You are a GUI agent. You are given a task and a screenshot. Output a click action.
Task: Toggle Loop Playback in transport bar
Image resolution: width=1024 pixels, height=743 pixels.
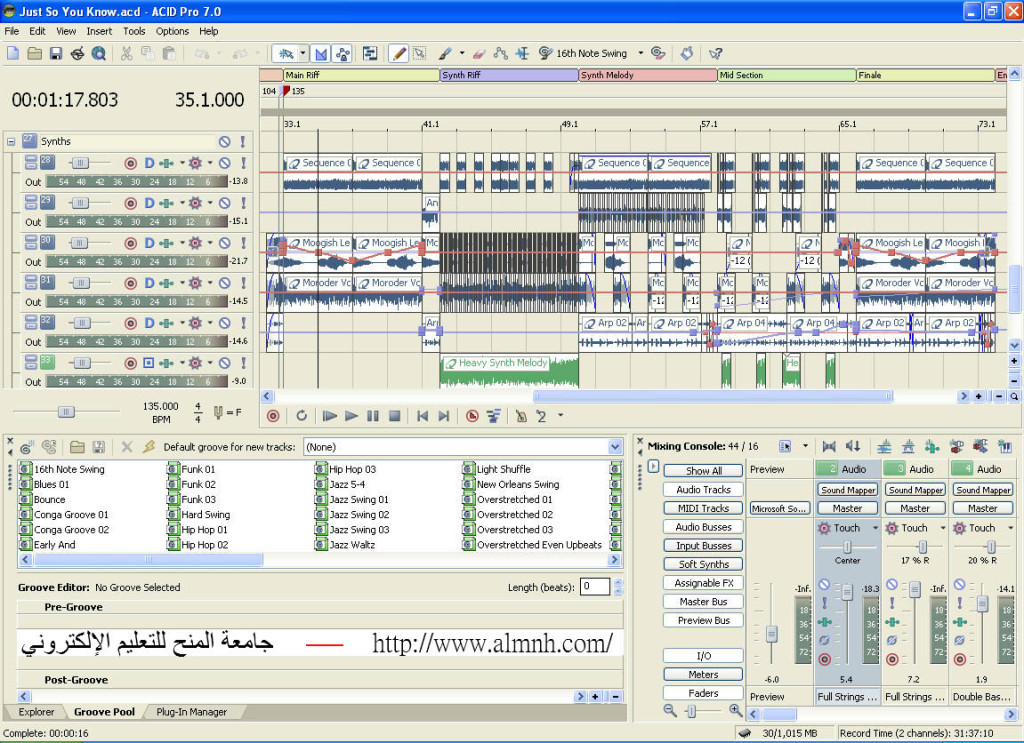coord(301,416)
